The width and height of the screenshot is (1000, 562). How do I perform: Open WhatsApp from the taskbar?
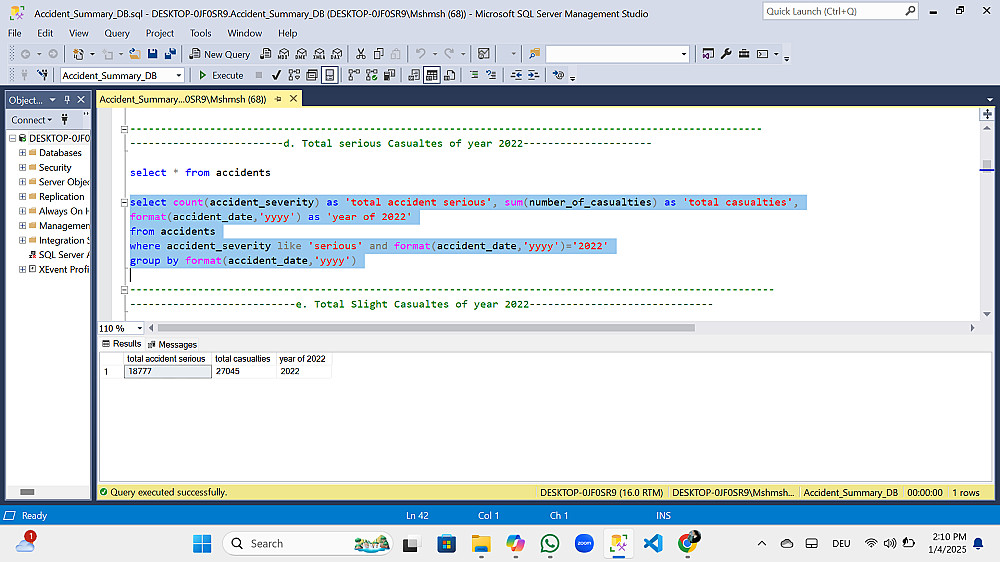tap(550, 543)
